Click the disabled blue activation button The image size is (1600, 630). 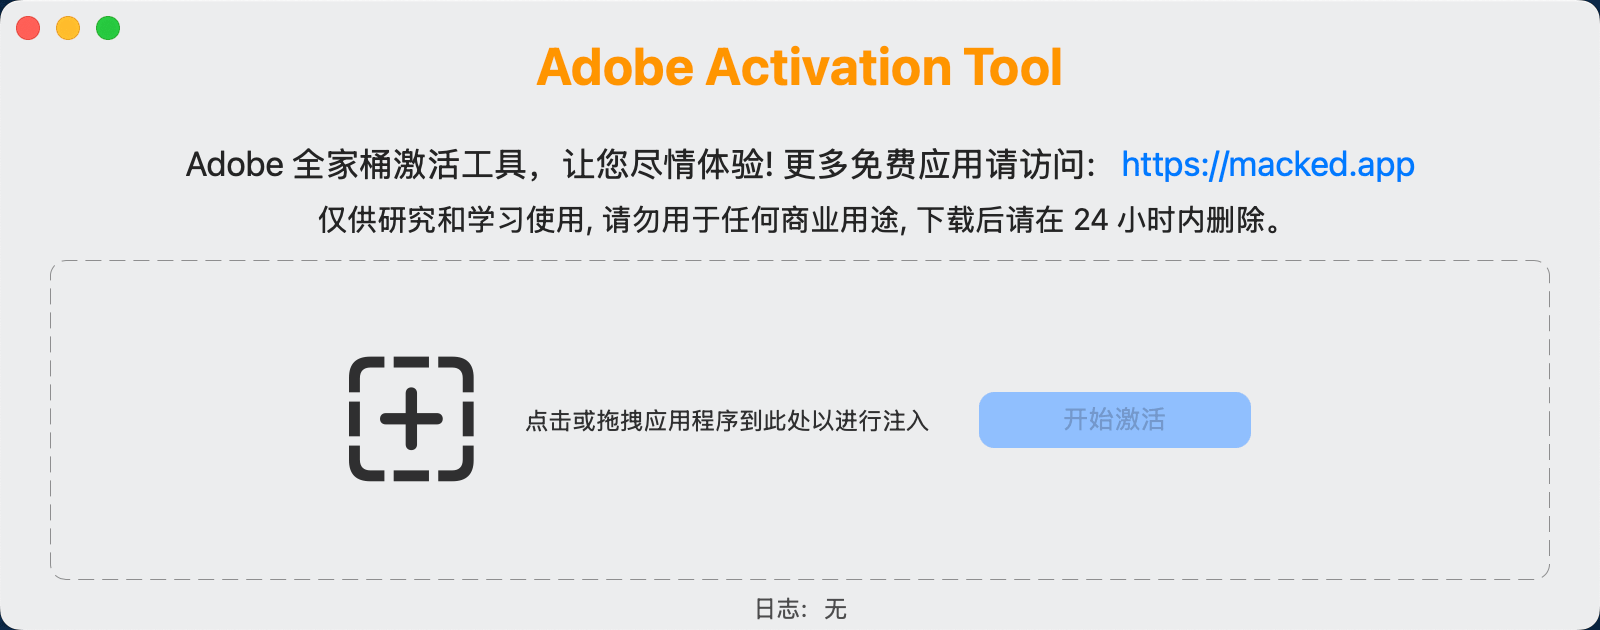(1113, 420)
